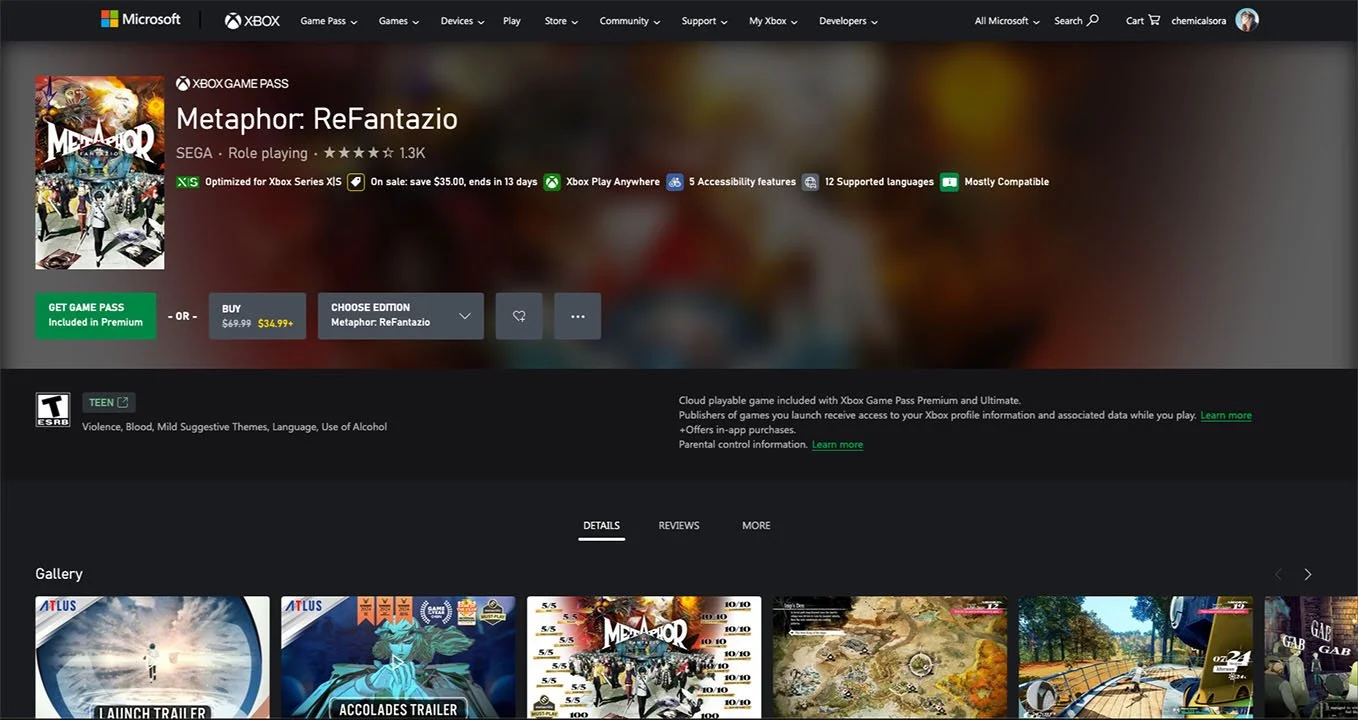Open the Xbox home logo

[252, 20]
